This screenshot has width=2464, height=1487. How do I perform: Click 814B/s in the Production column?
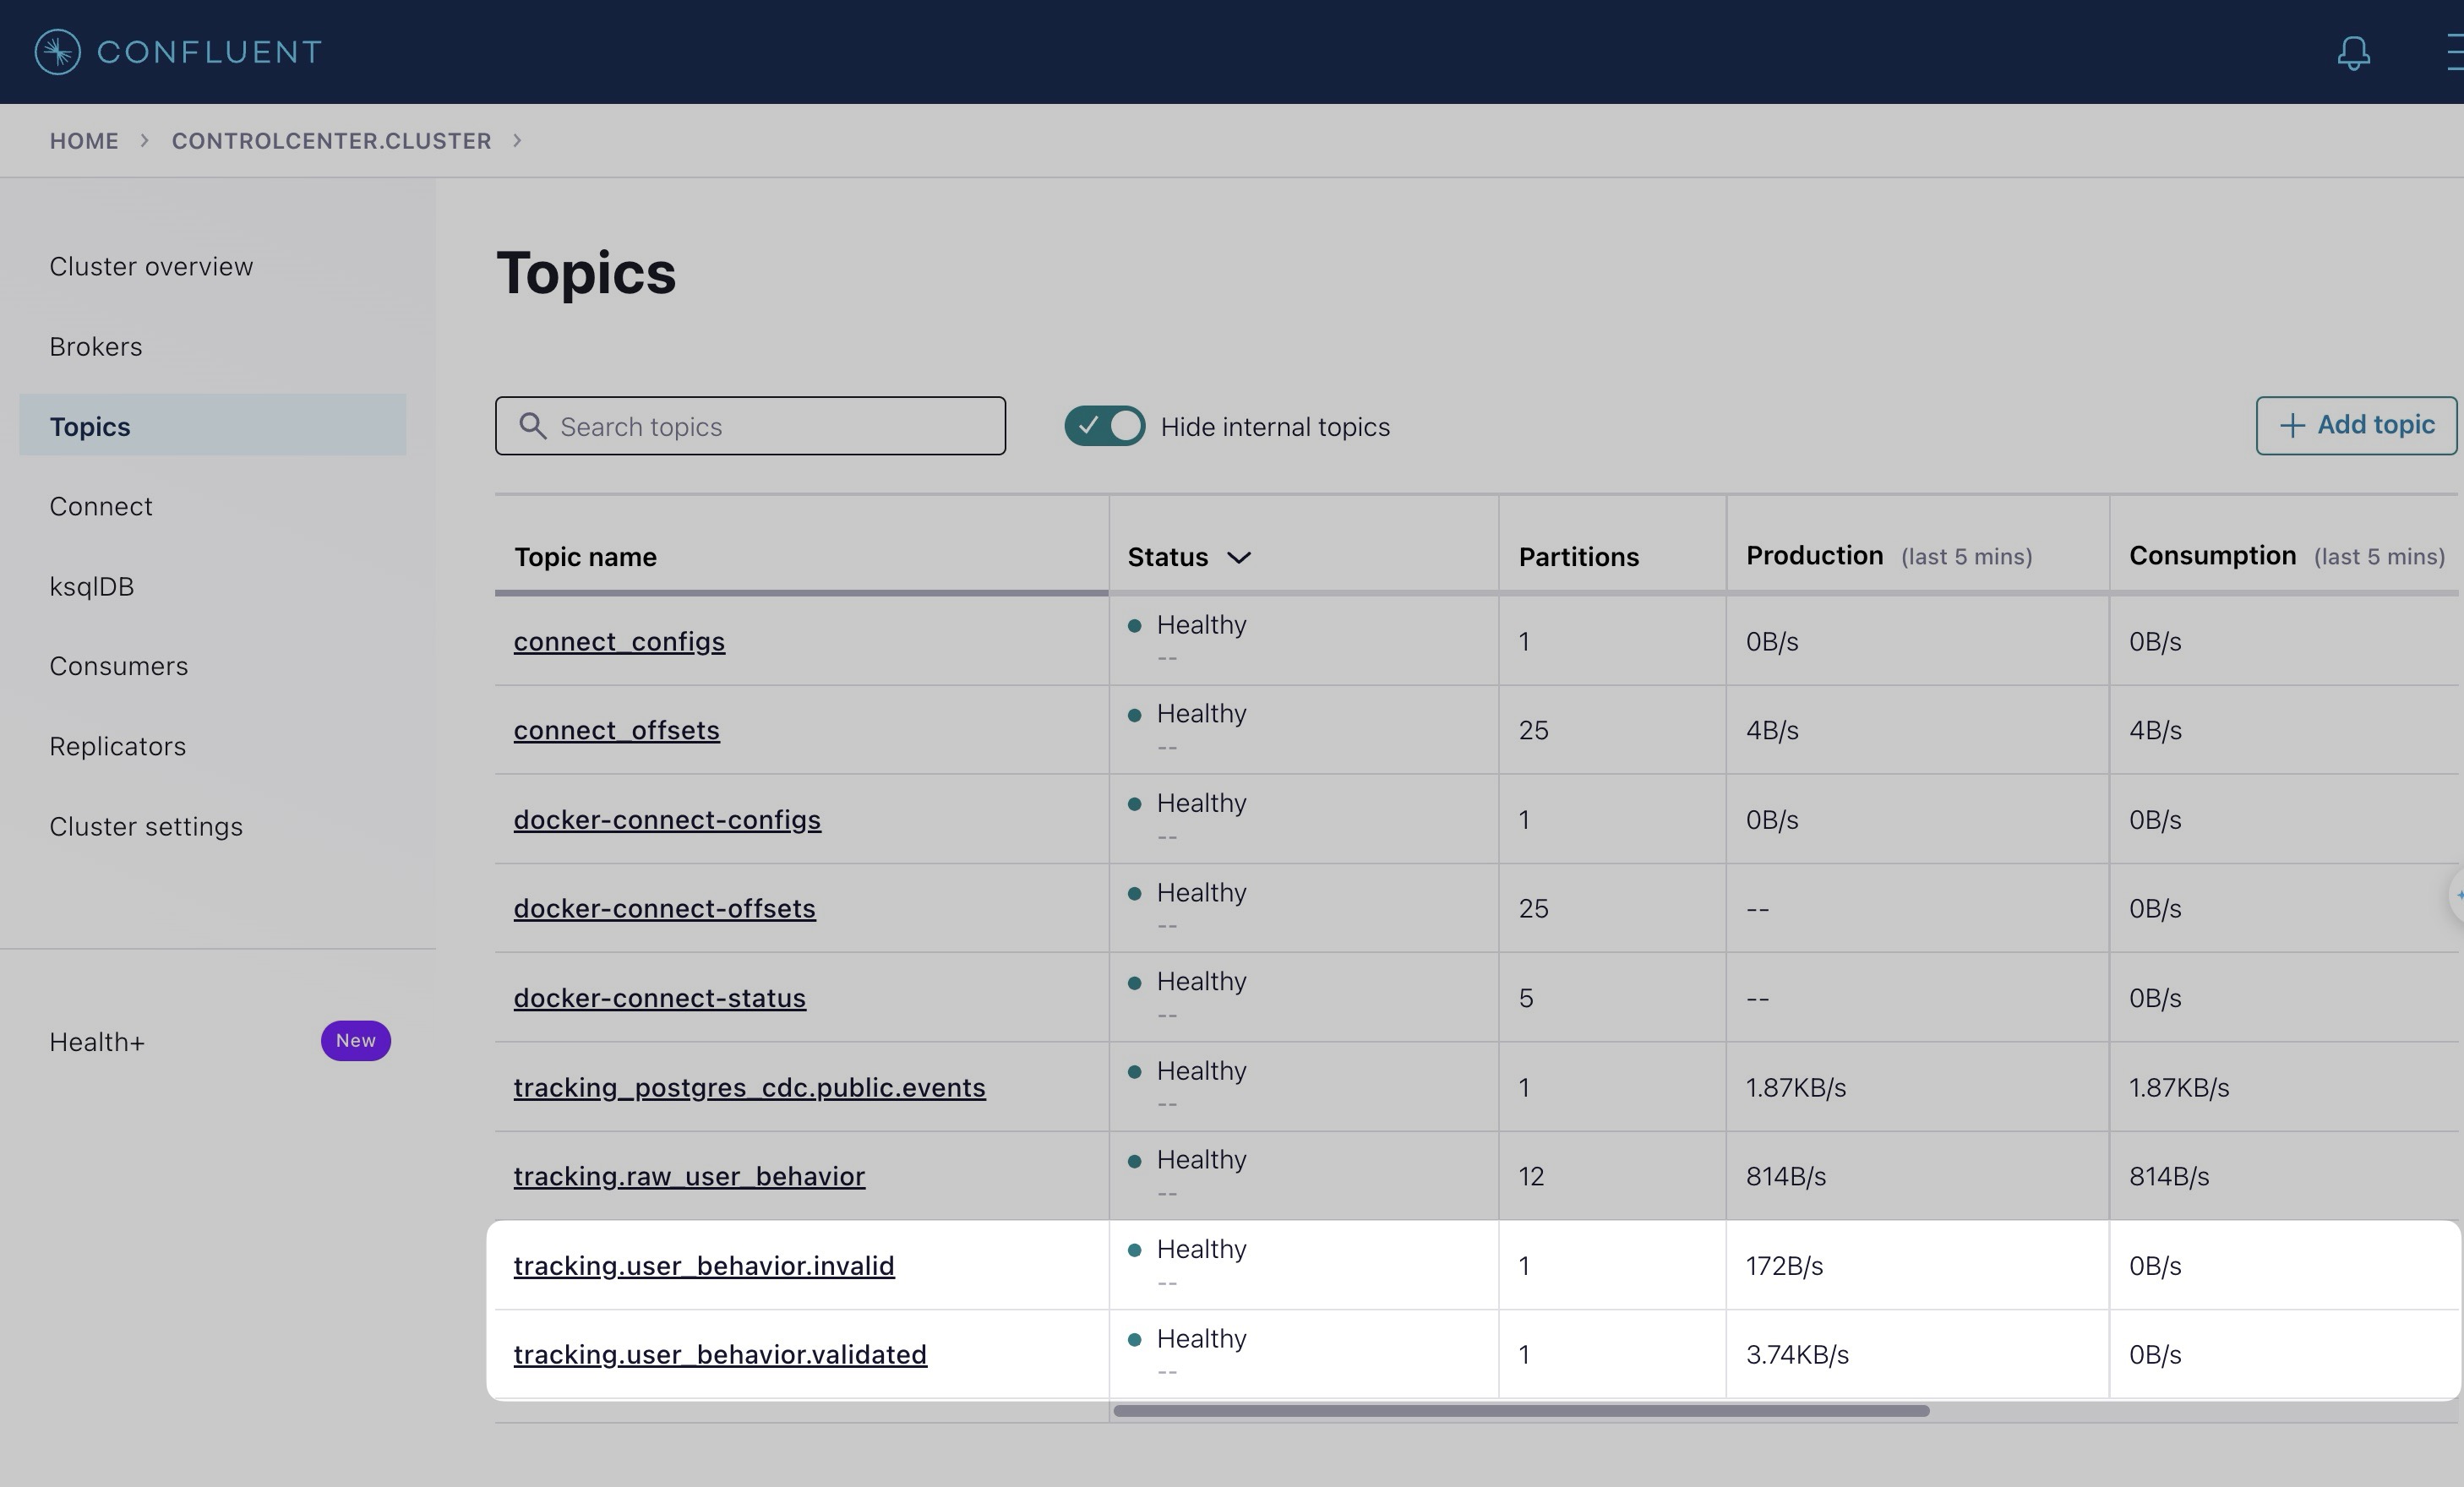1785,1177
